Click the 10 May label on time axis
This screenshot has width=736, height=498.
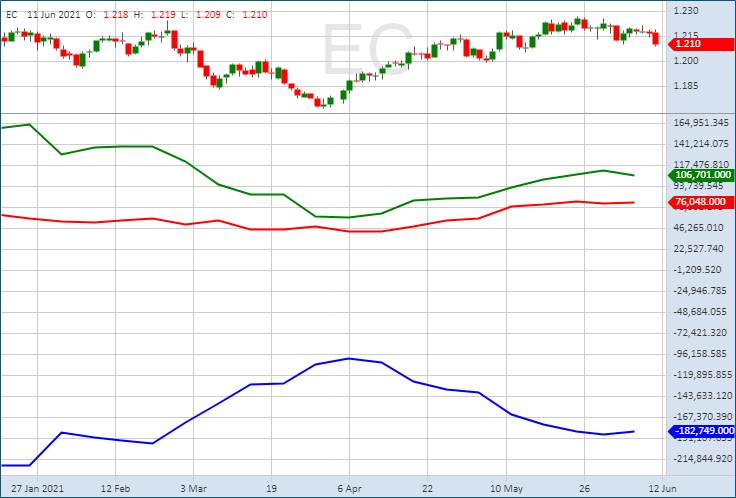(x=507, y=489)
